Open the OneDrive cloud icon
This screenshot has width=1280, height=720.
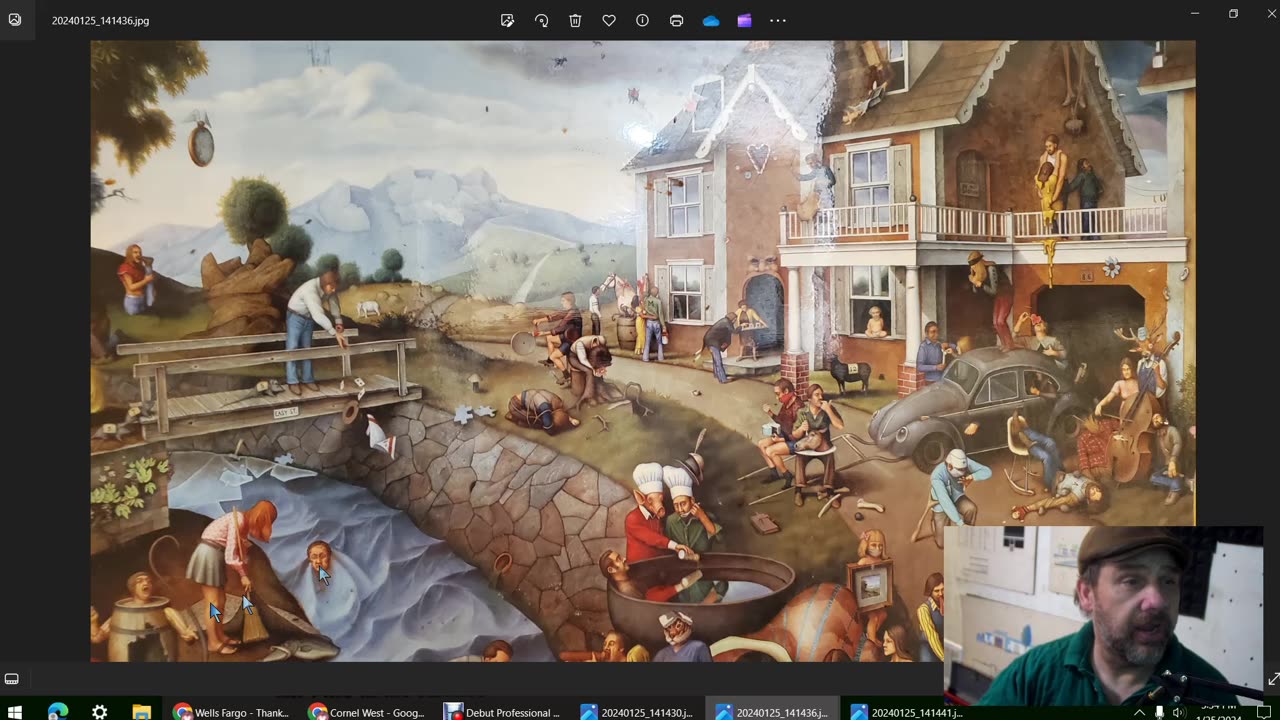[711, 20]
